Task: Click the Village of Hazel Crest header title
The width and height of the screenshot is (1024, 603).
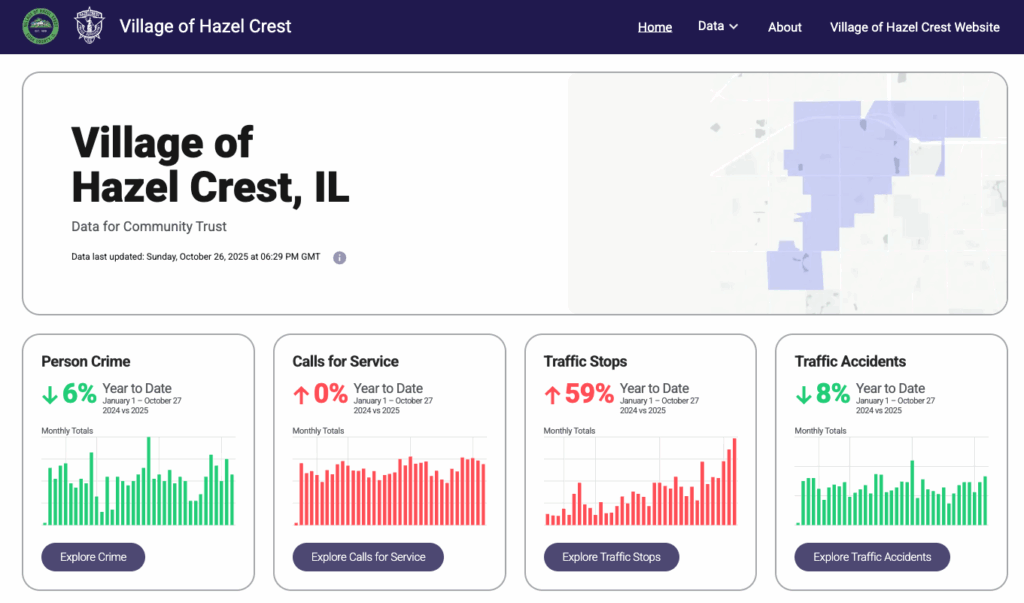Action: (x=205, y=27)
